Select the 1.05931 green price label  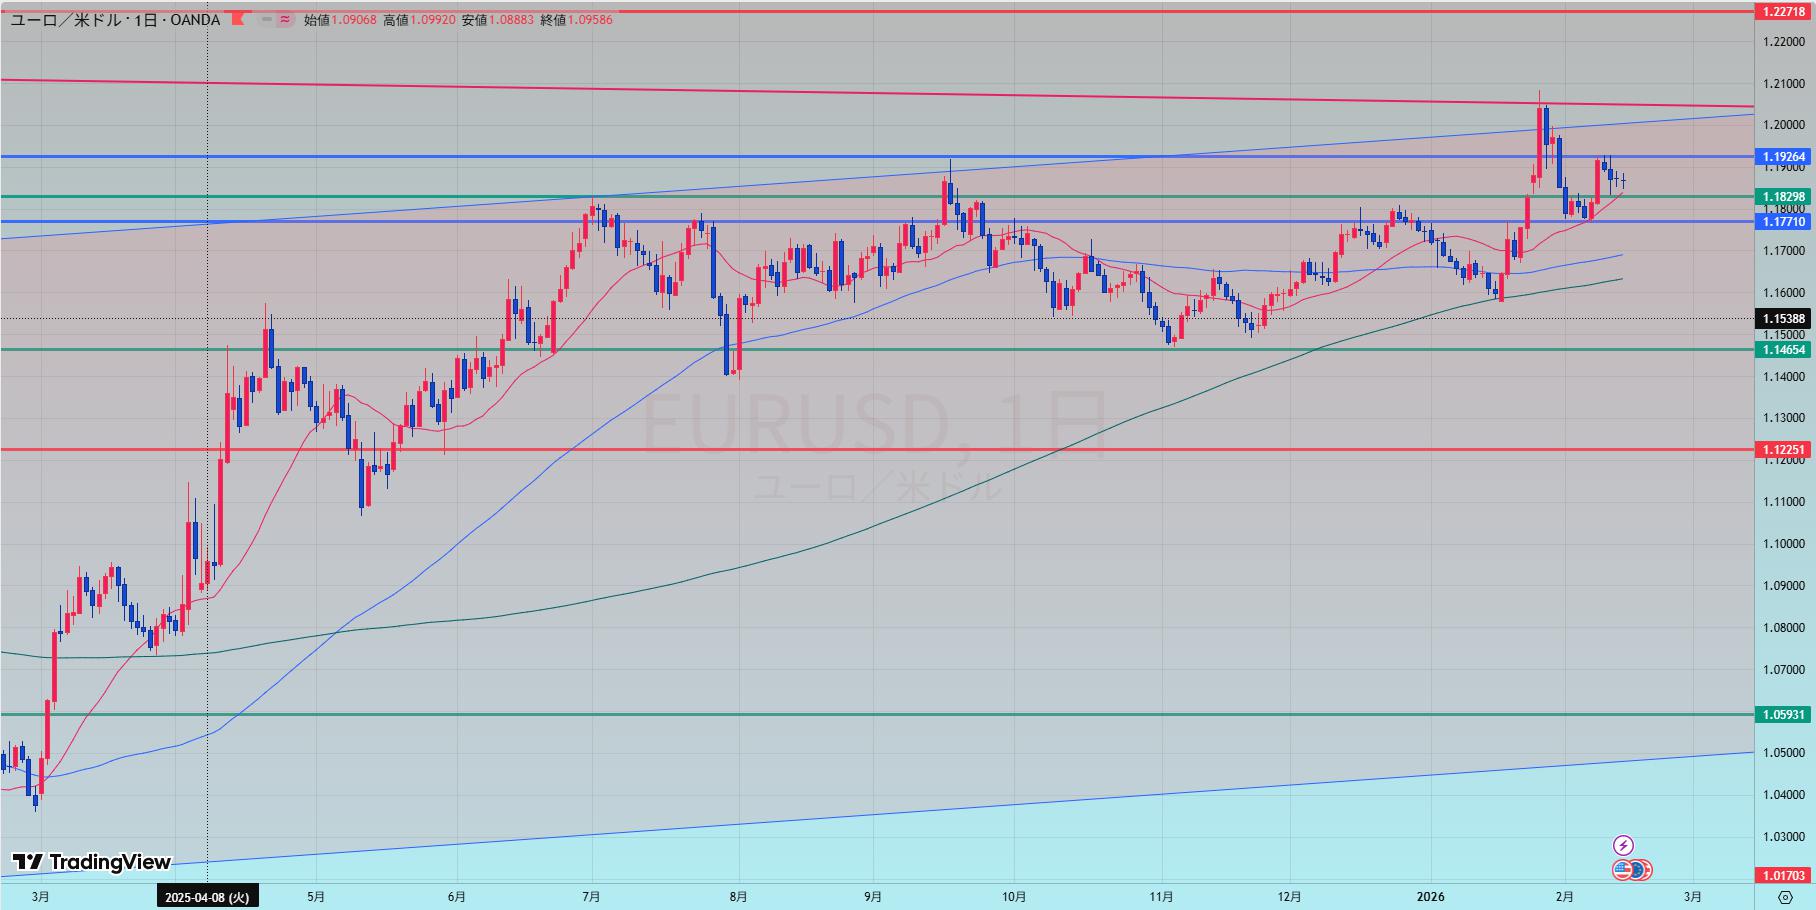[1783, 715]
